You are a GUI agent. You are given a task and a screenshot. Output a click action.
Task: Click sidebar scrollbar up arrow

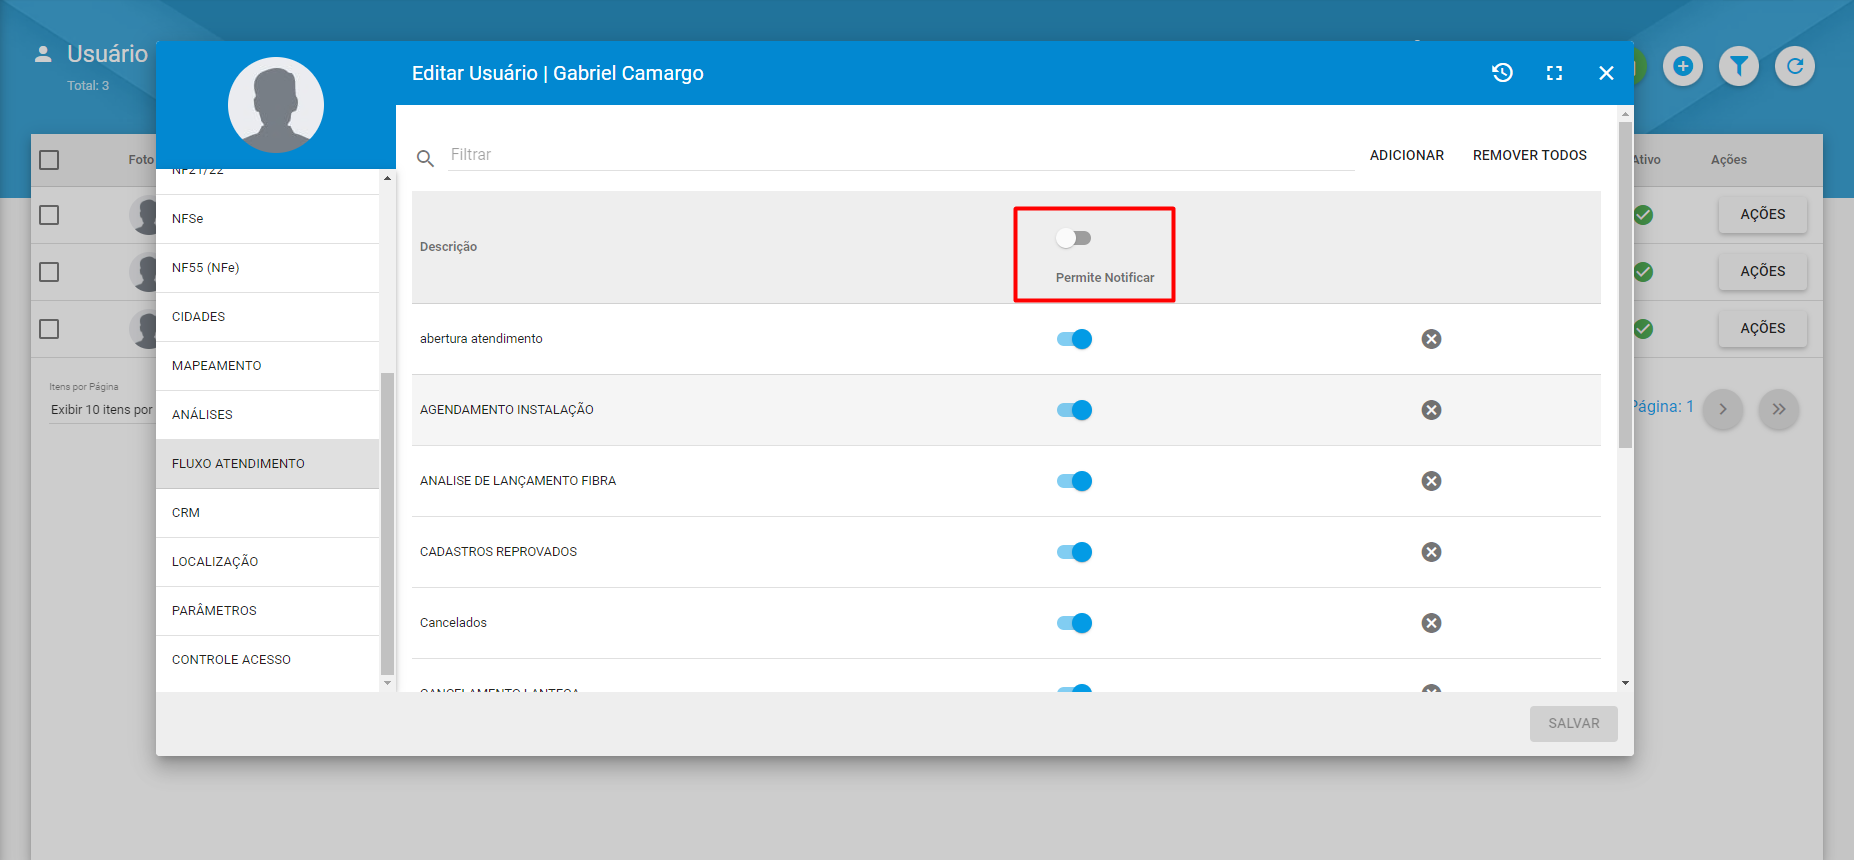click(387, 178)
